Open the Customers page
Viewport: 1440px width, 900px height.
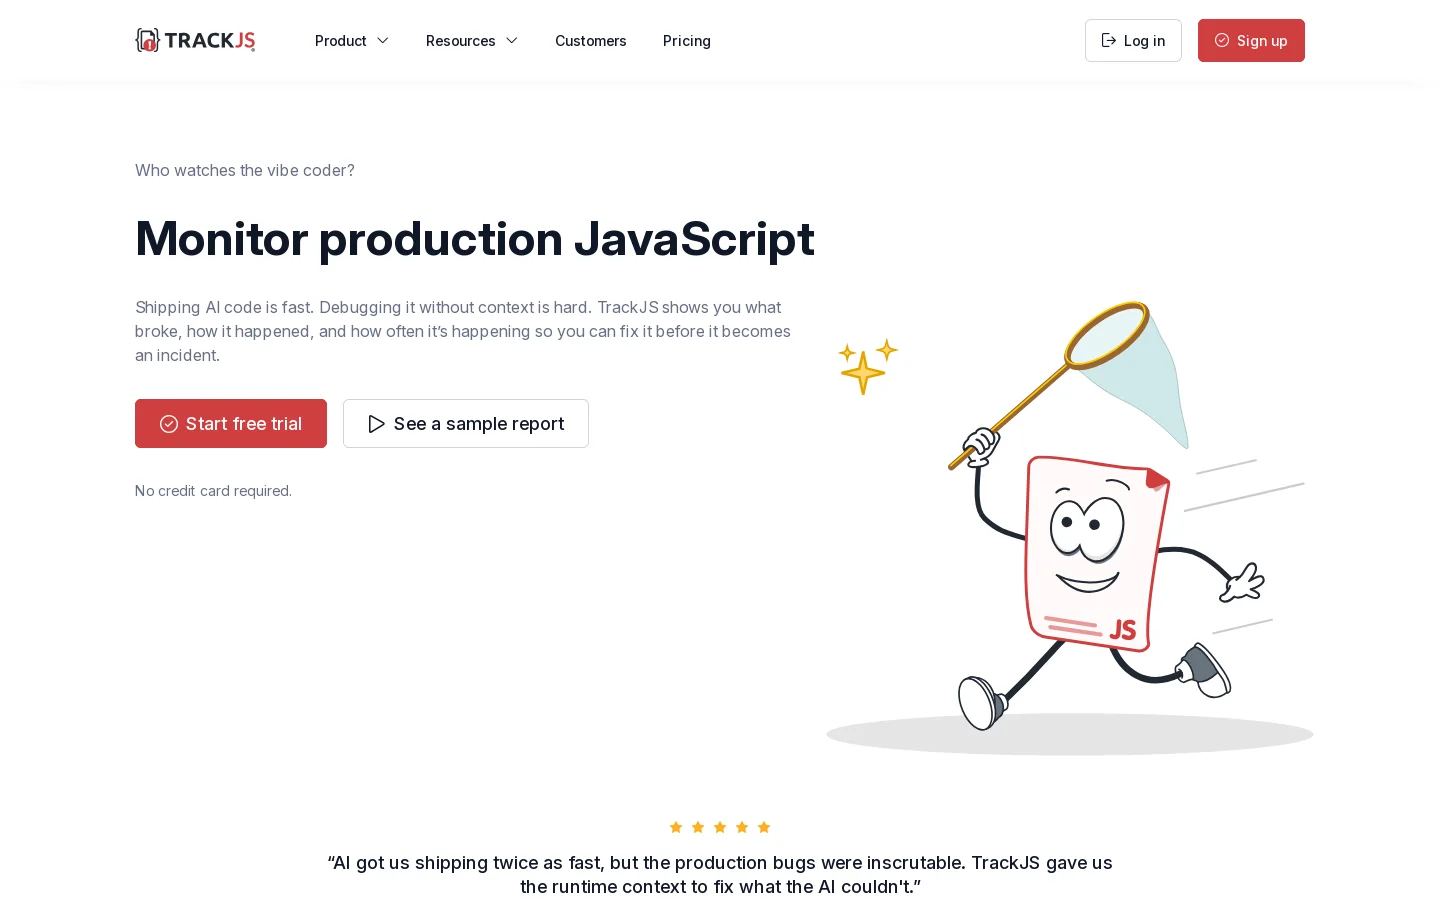tap(591, 41)
